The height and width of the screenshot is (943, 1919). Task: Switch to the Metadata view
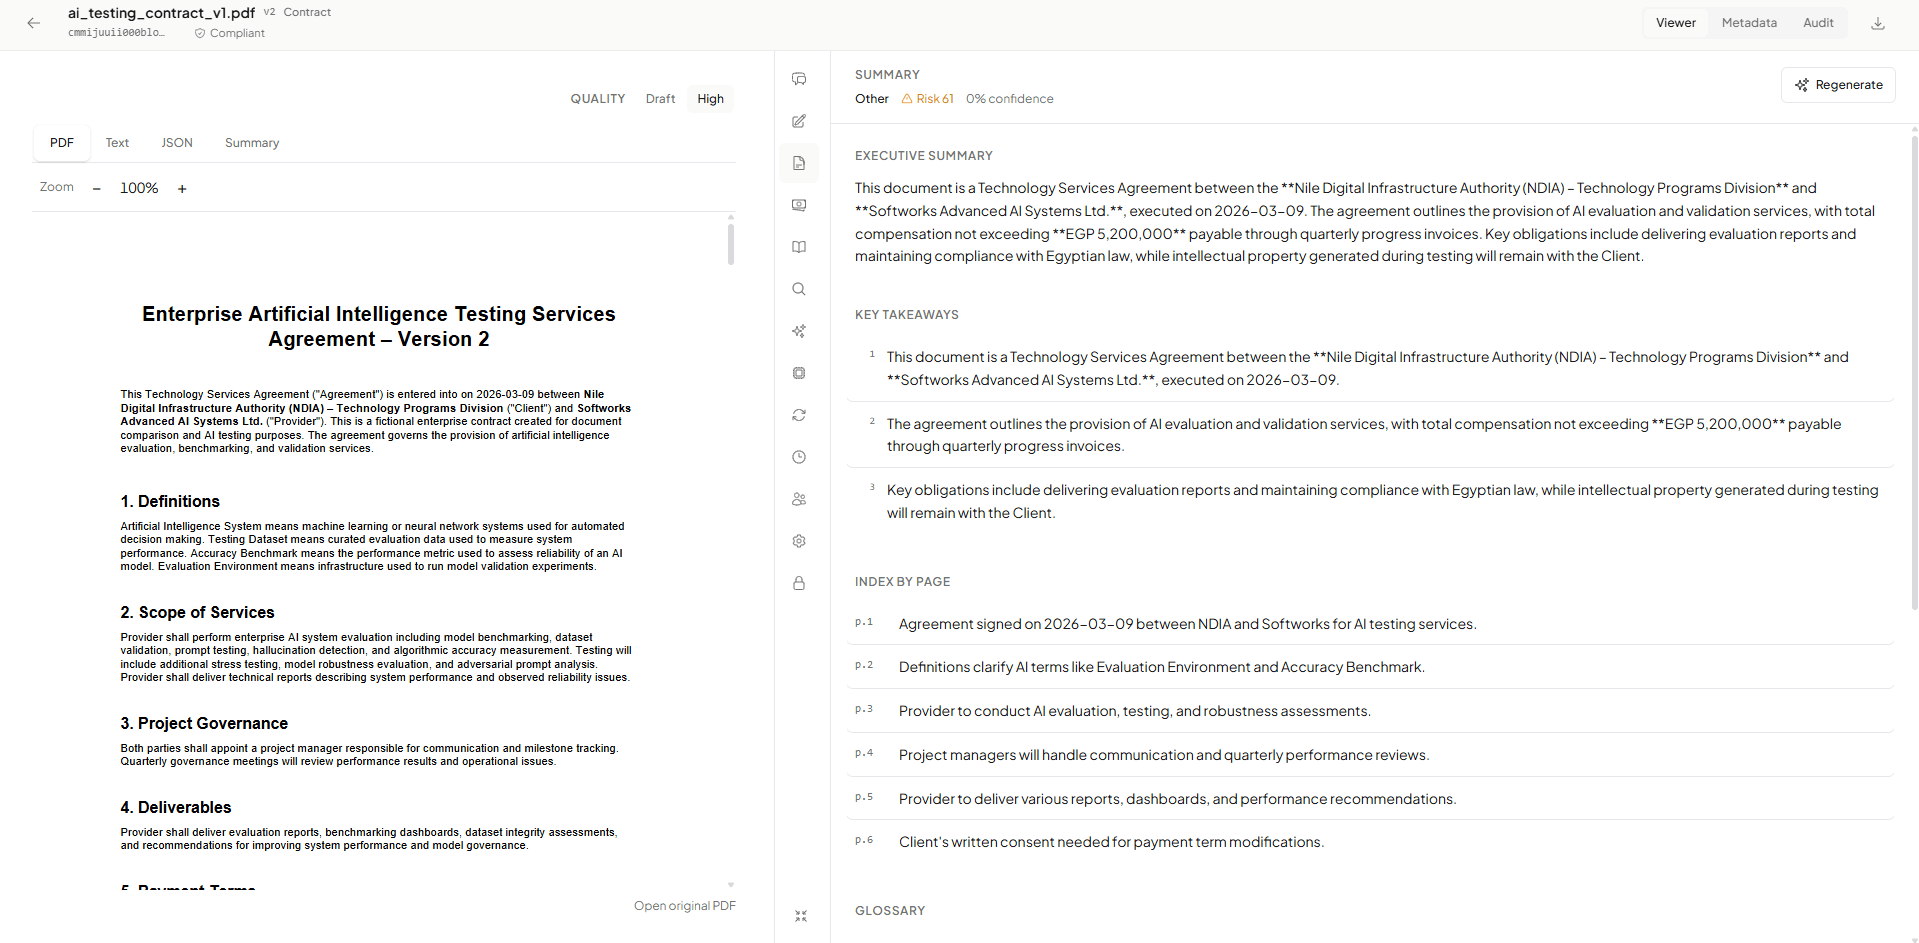pyautogui.click(x=1749, y=22)
